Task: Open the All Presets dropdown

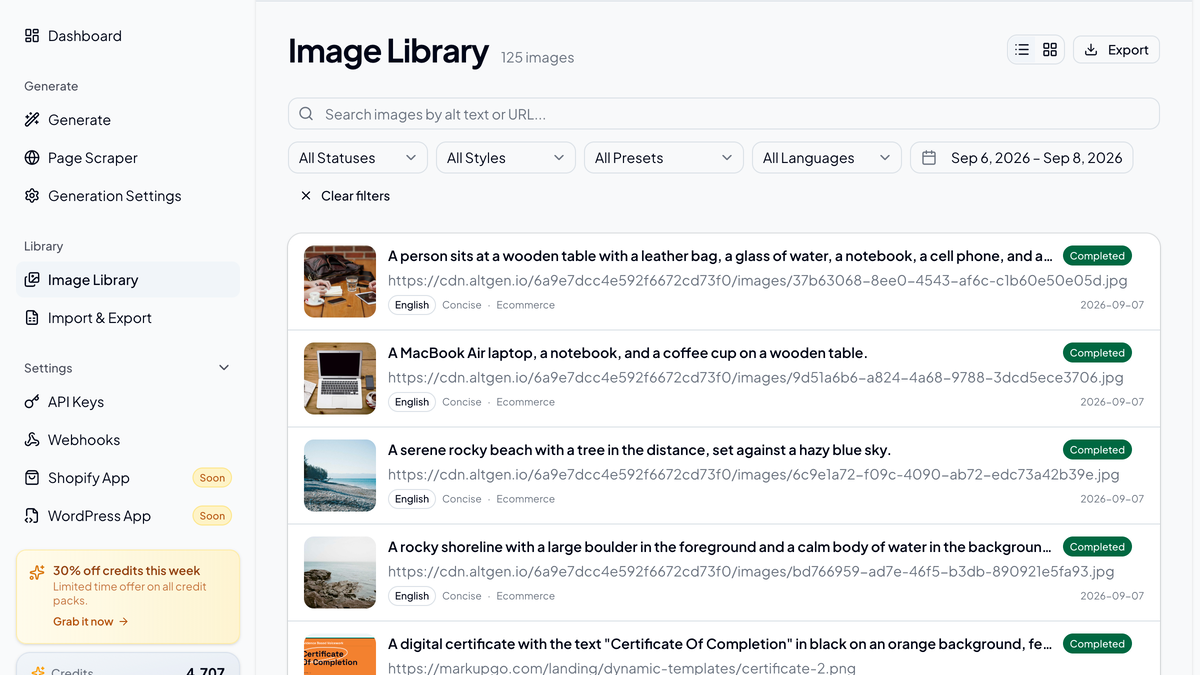Action: coord(664,158)
